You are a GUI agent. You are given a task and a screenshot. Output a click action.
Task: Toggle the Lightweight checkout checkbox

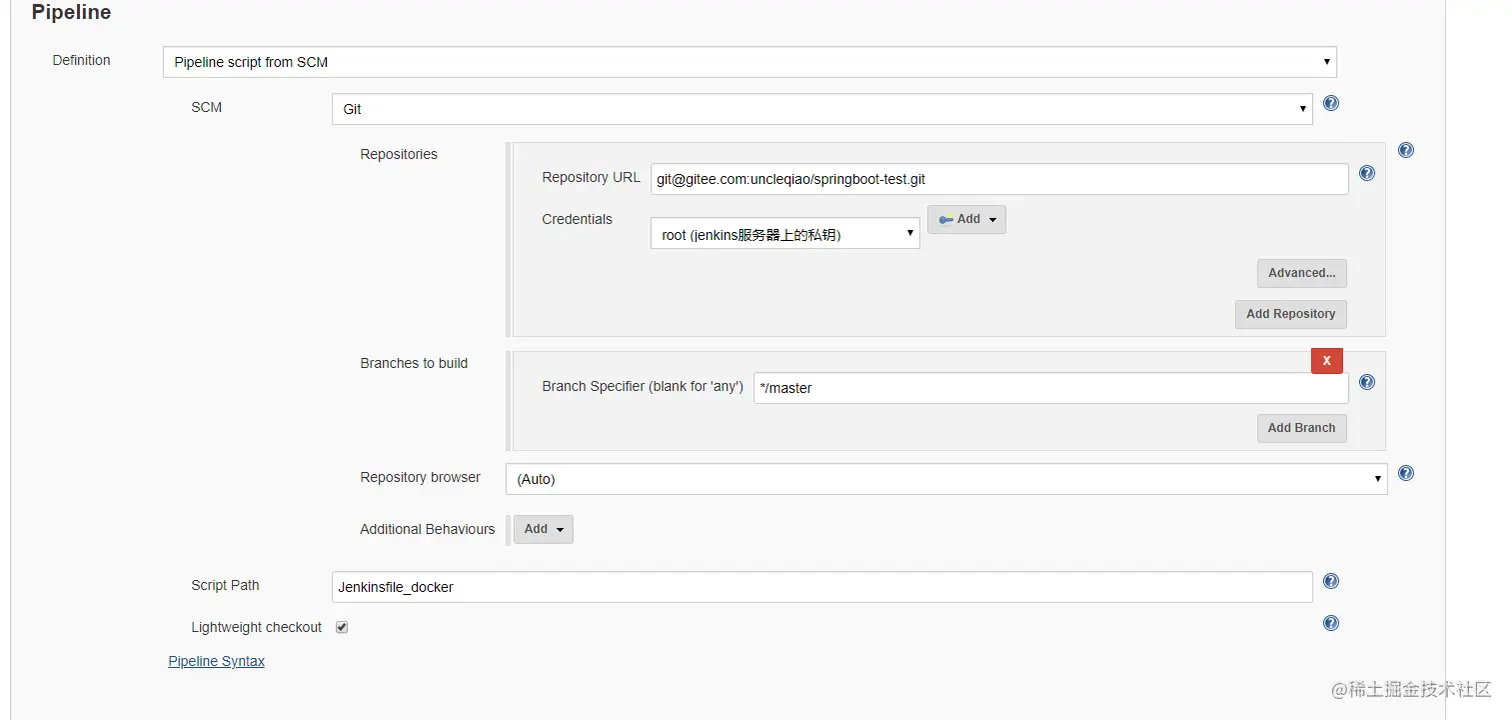[342, 627]
